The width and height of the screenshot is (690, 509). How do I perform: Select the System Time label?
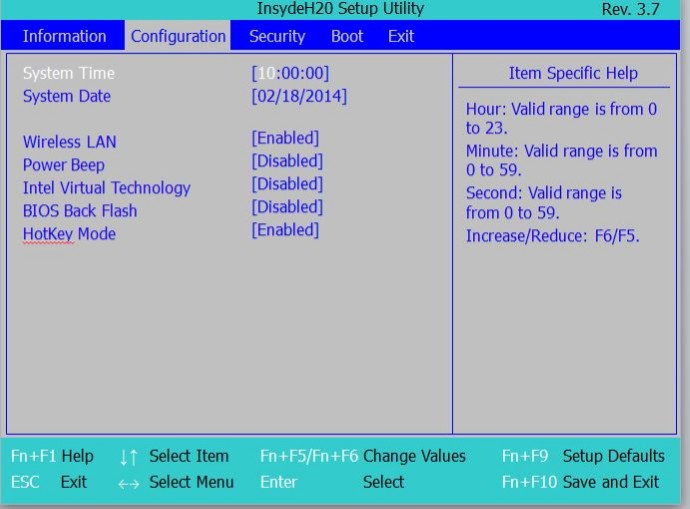click(x=69, y=73)
